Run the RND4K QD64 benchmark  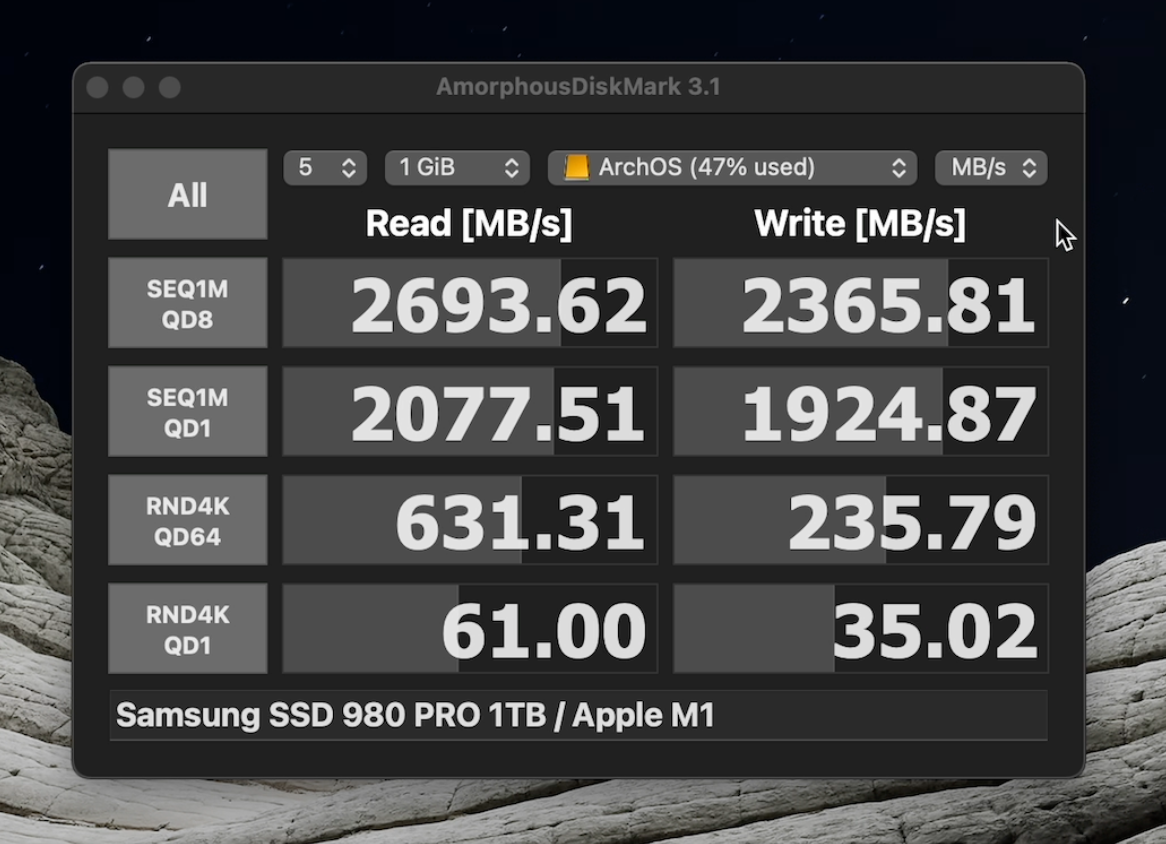point(187,520)
